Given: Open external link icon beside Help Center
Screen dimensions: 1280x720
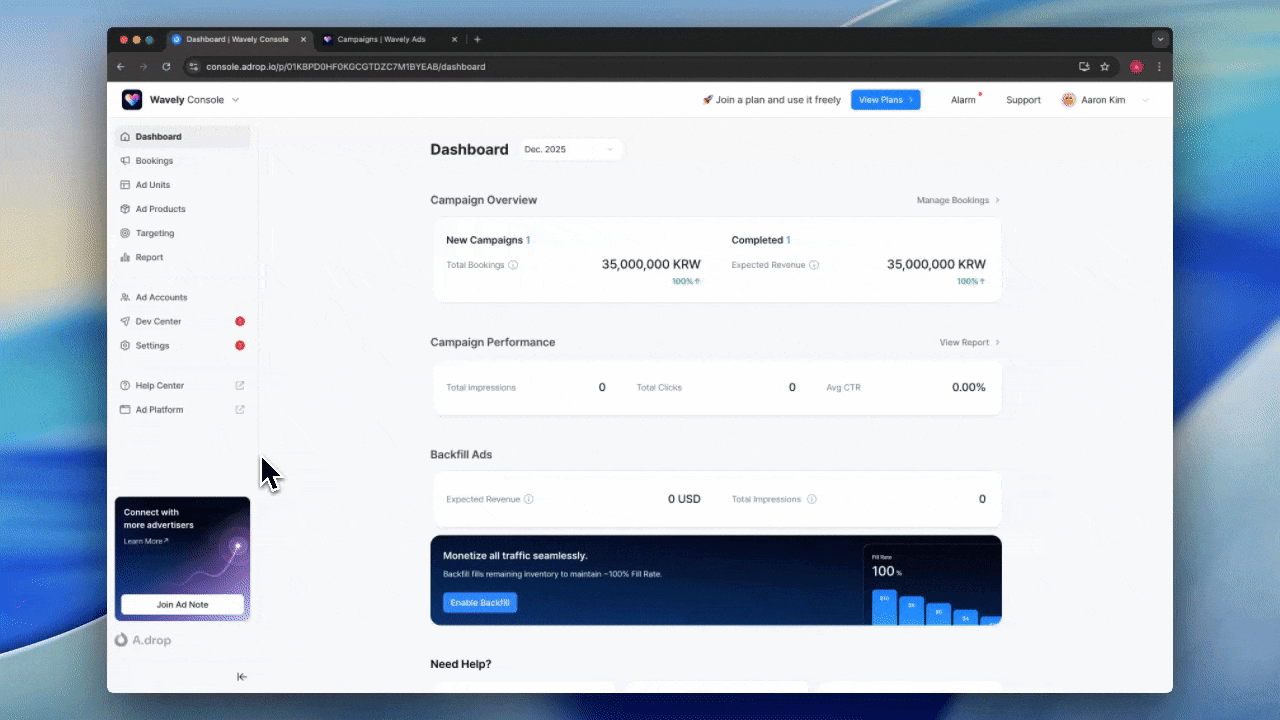Looking at the screenshot, I should pos(239,386).
